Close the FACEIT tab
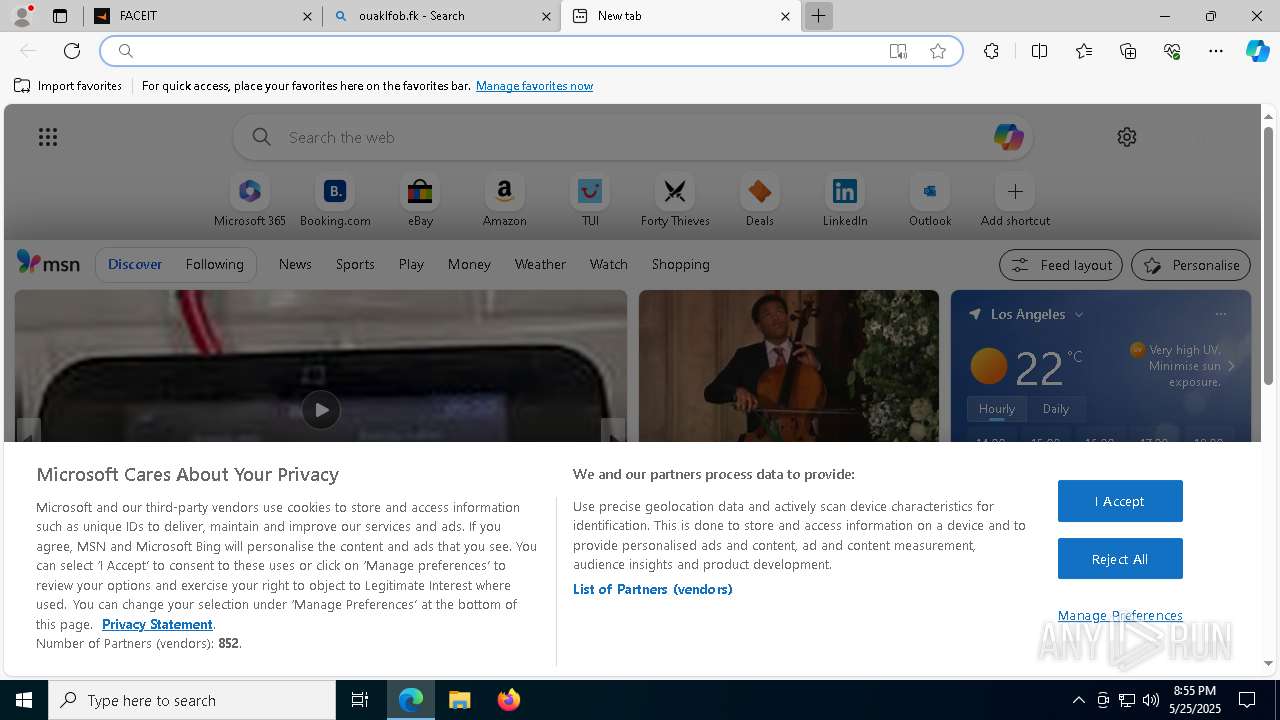1280x720 pixels. [307, 16]
